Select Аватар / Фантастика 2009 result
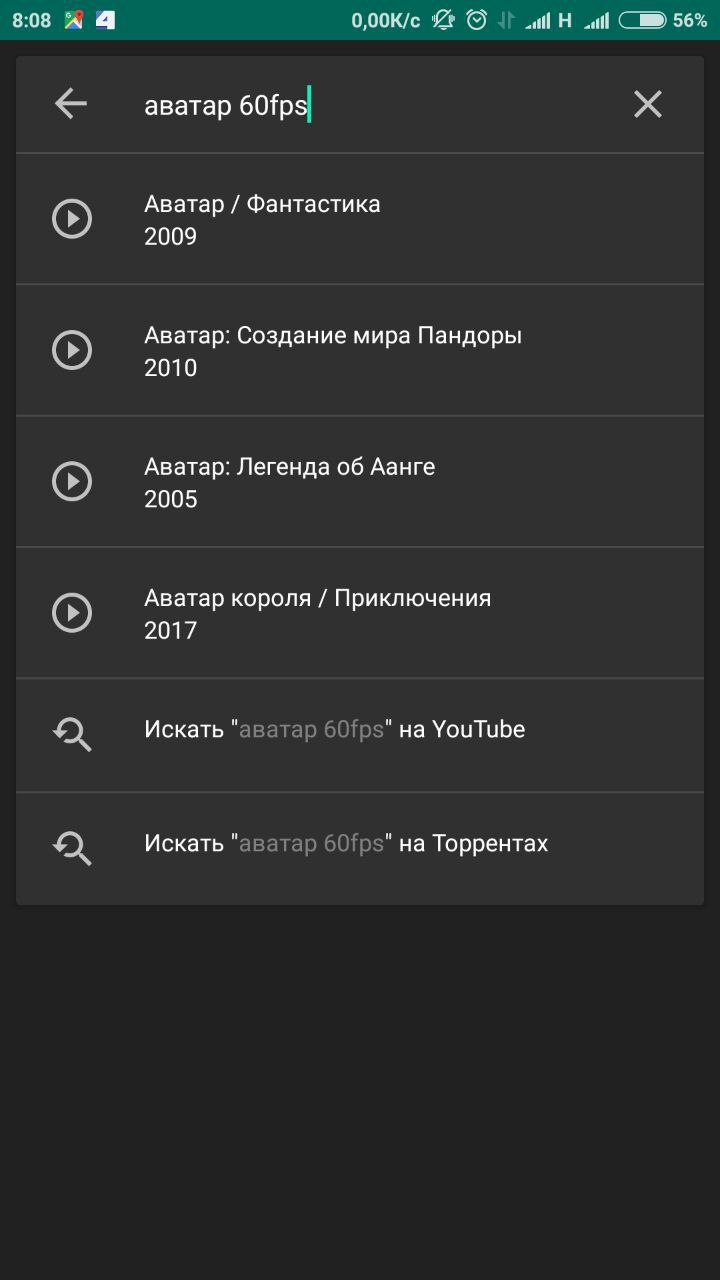This screenshot has width=720, height=1280. tap(360, 219)
